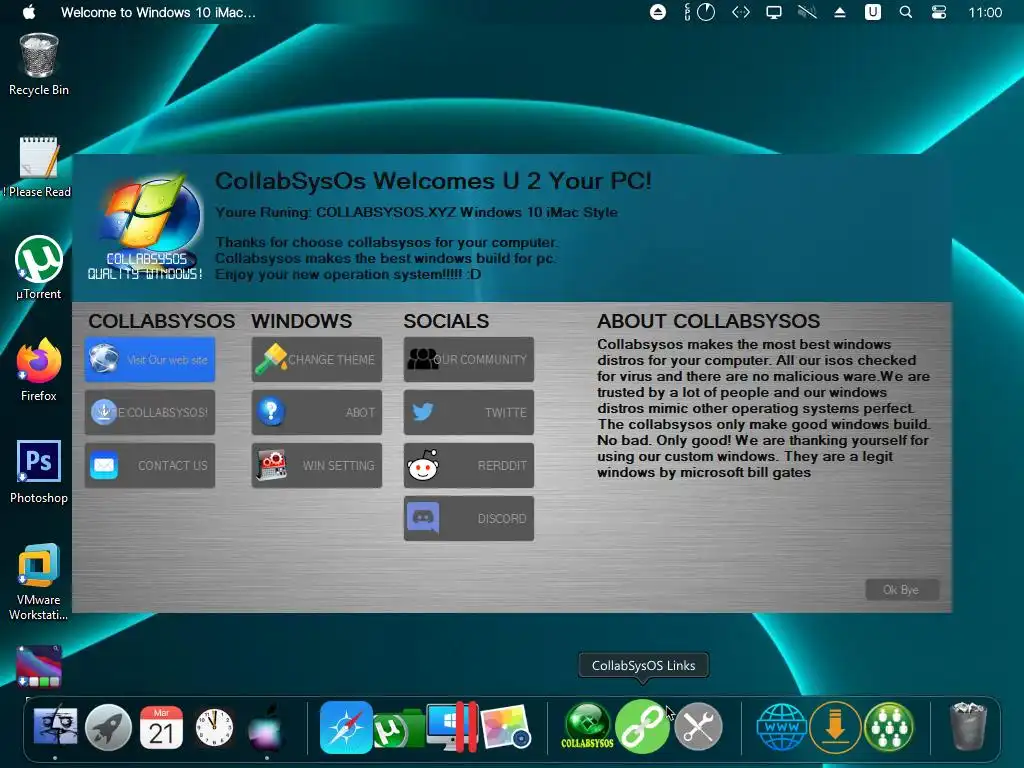Launch Safari compass icon in dock
Screen dimensions: 1024x768
click(x=346, y=727)
